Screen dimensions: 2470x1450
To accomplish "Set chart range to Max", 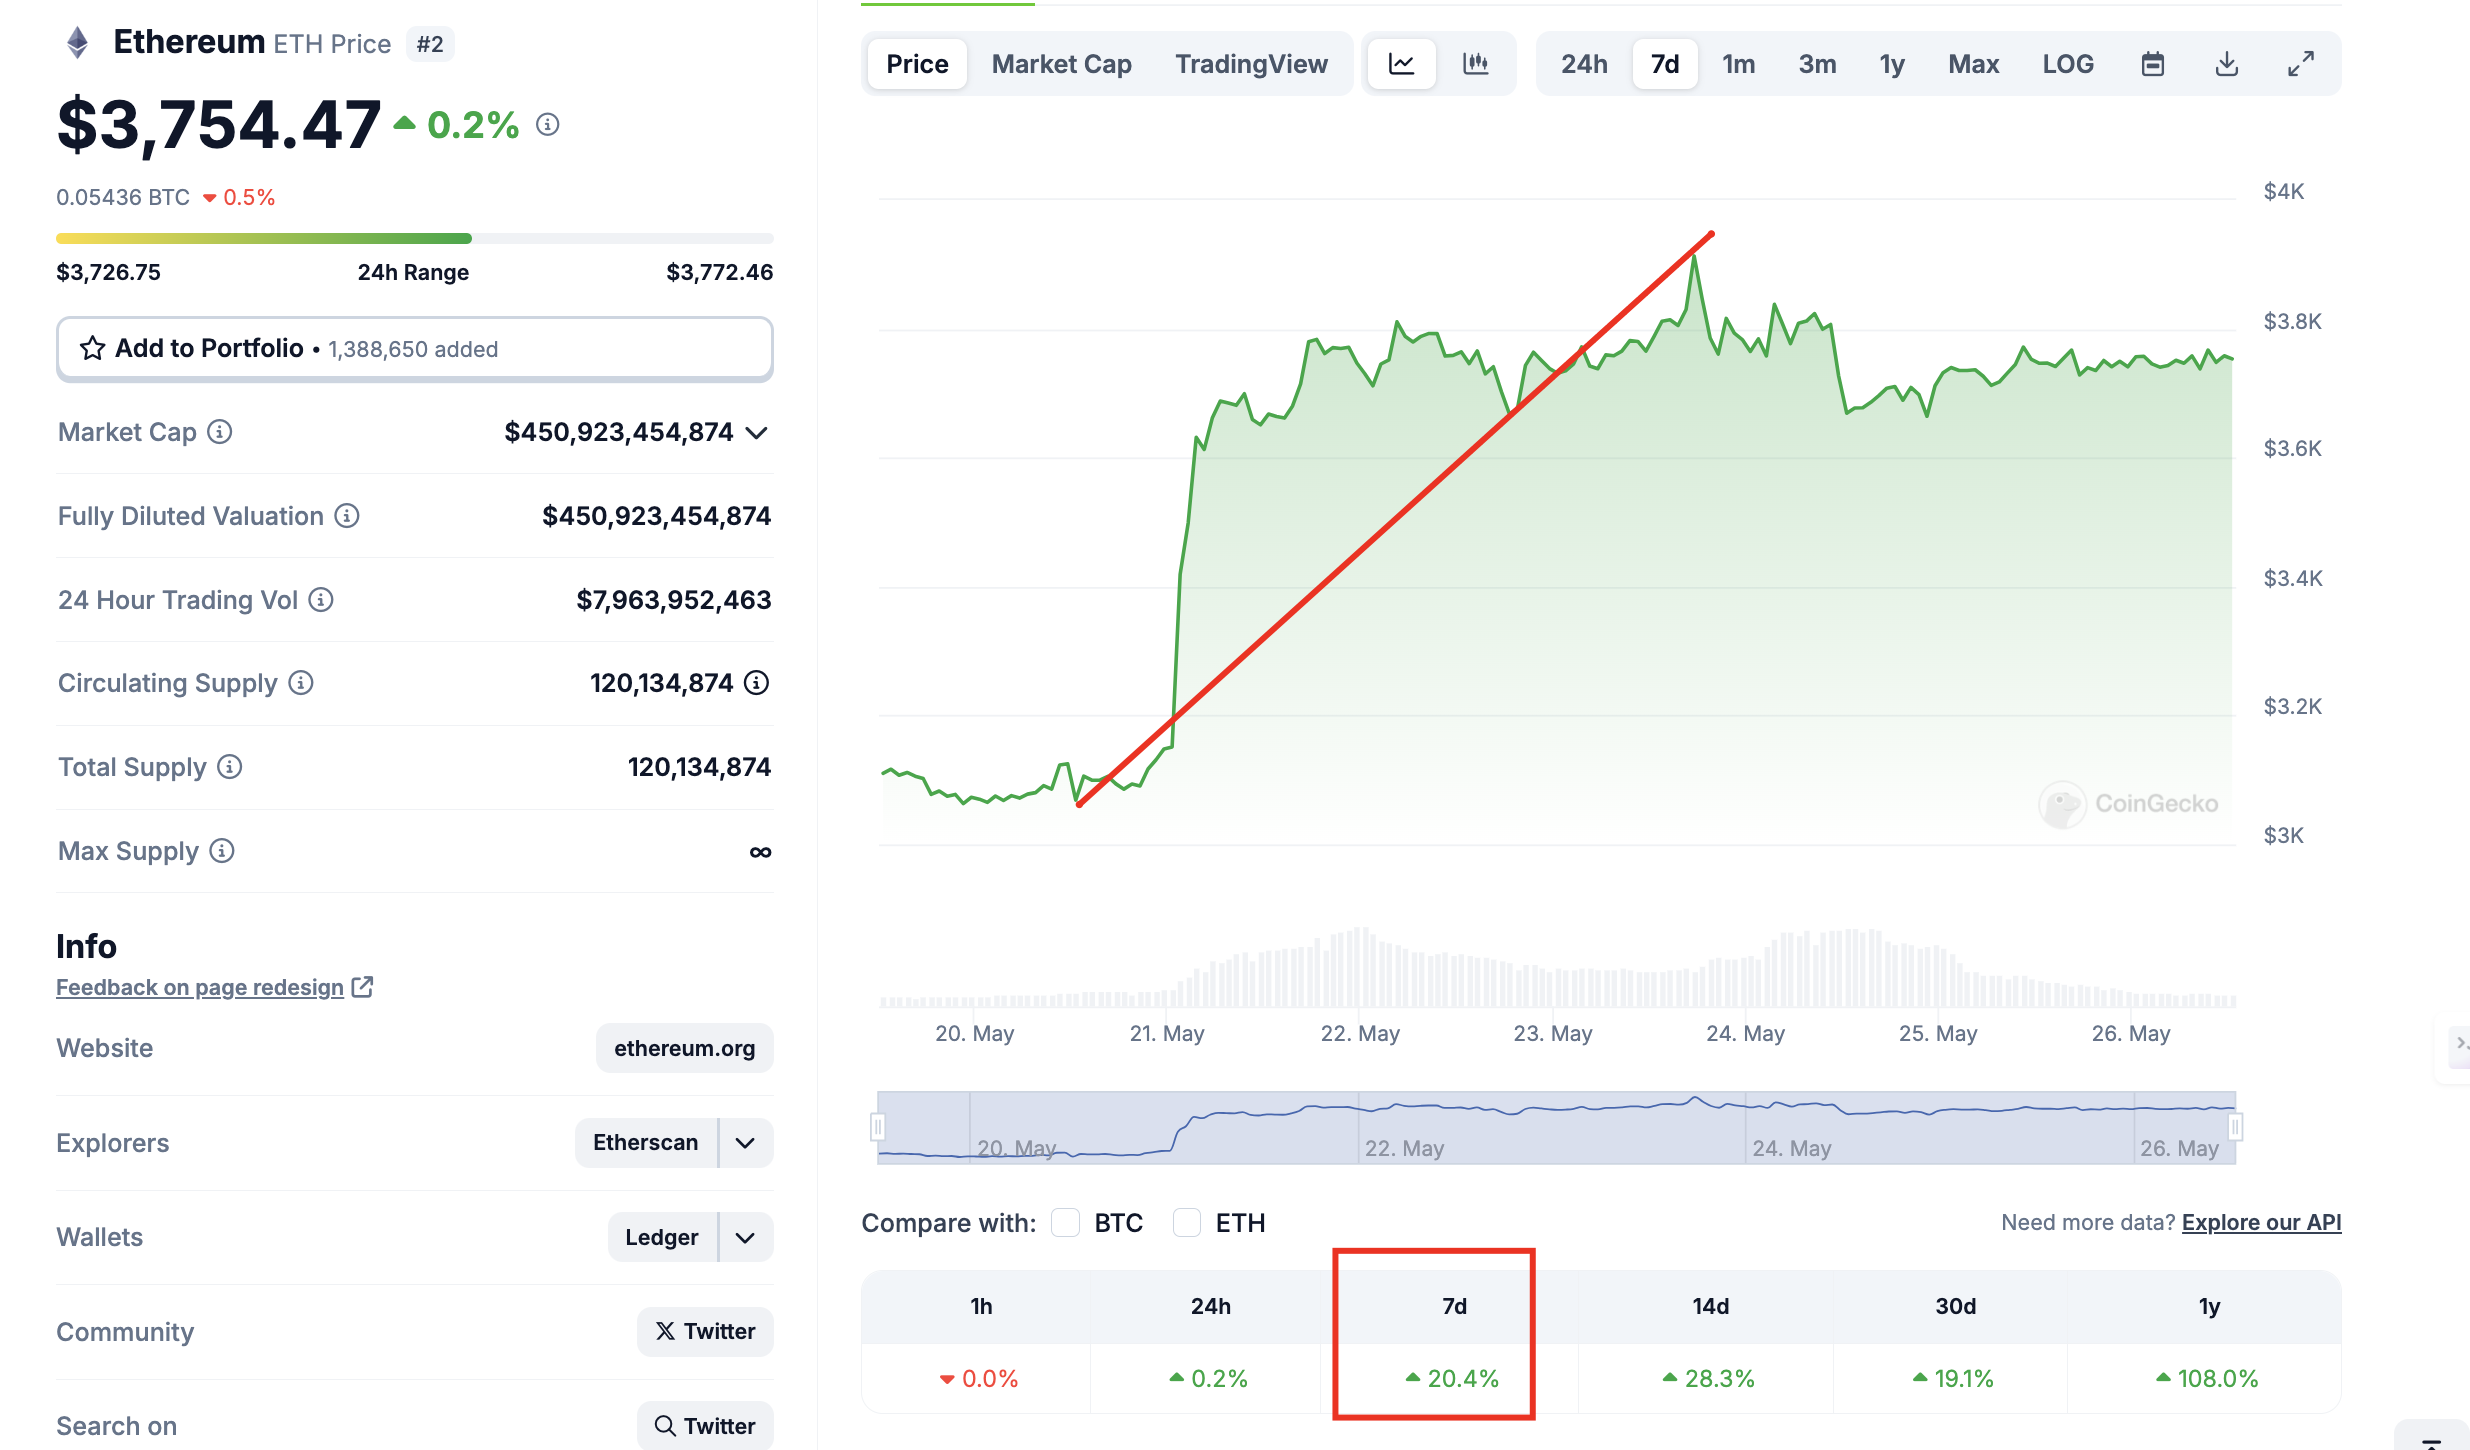I will tap(1973, 64).
